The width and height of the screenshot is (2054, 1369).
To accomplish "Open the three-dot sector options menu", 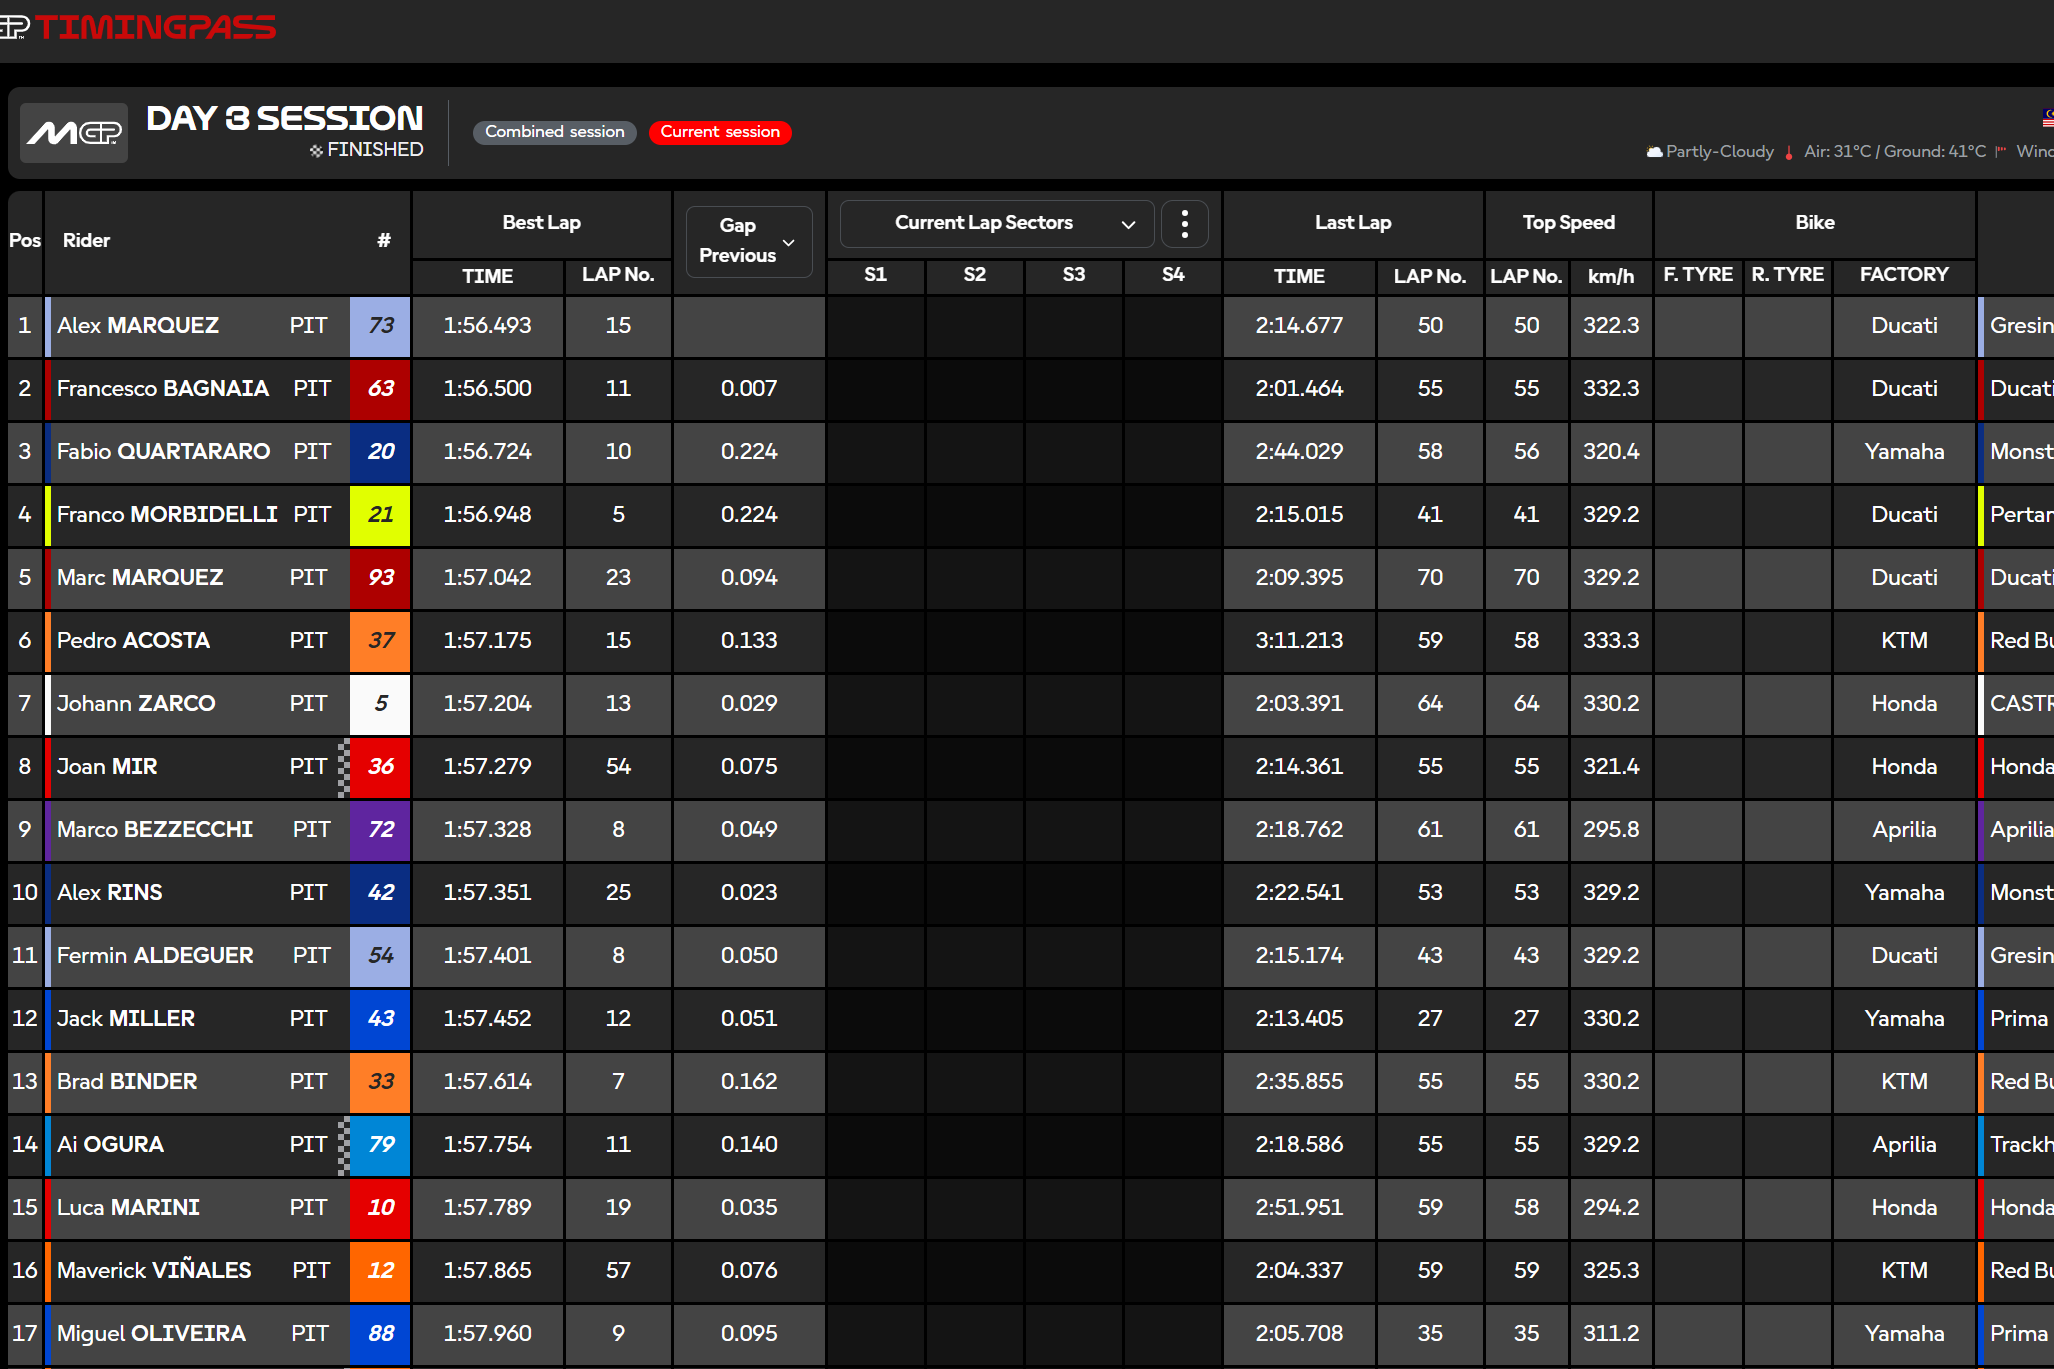I will coord(1184,223).
